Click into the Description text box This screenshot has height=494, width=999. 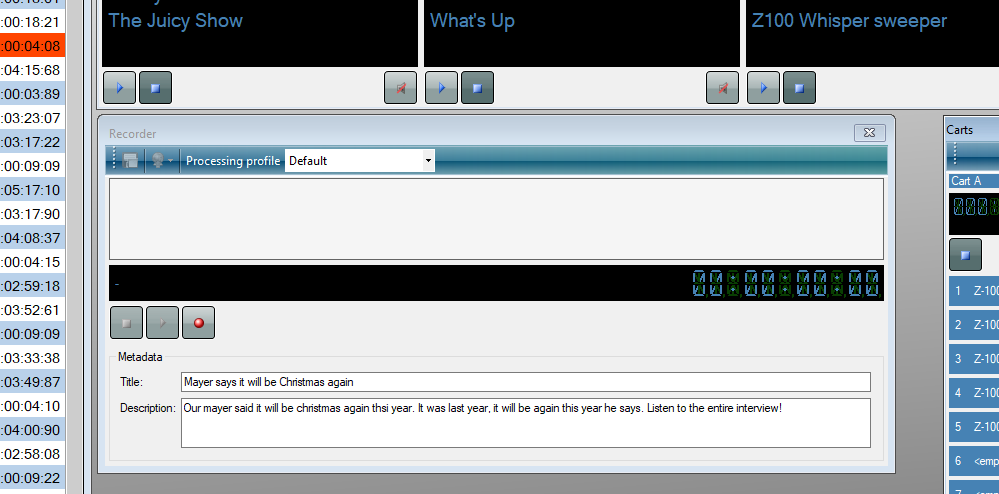point(526,423)
